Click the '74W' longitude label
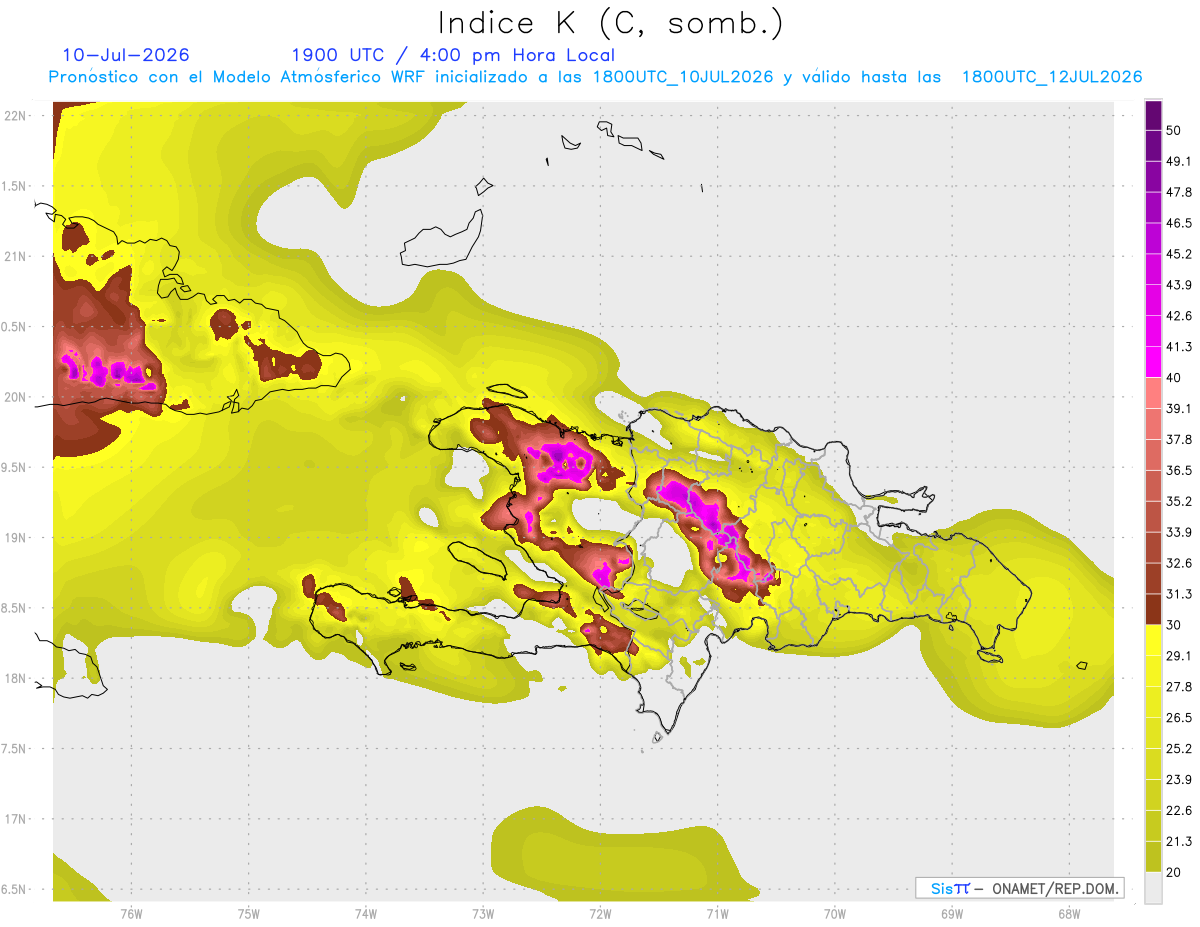Image resolution: width=1200 pixels, height=927 pixels. point(365,913)
